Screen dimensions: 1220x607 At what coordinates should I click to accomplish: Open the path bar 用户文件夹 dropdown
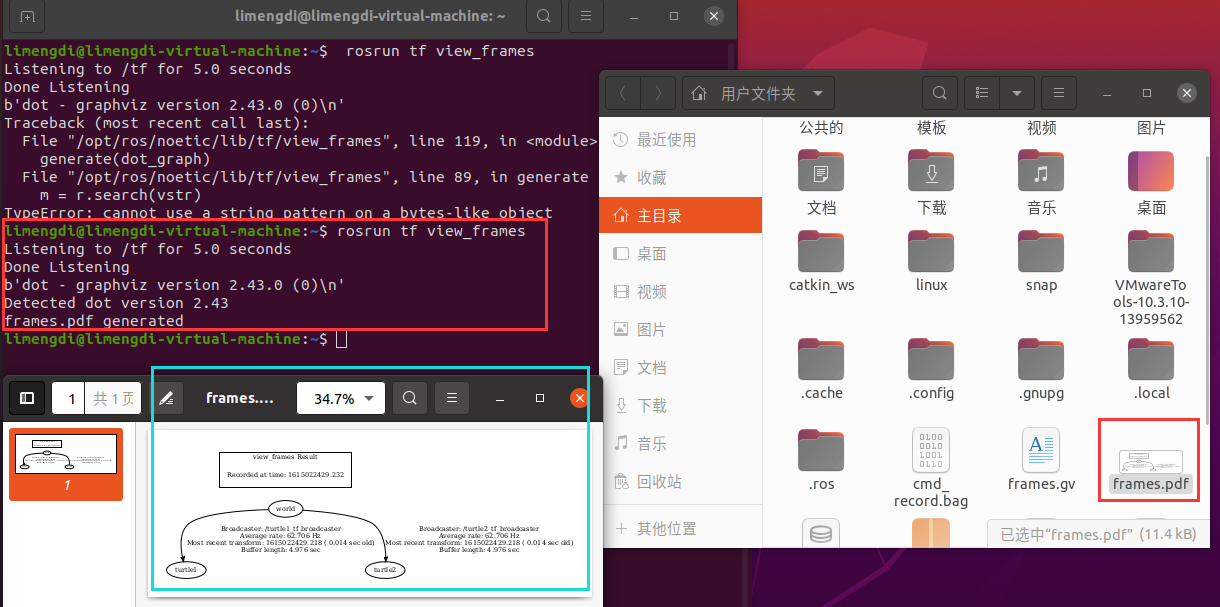pyautogui.click(x=758, y=92)
